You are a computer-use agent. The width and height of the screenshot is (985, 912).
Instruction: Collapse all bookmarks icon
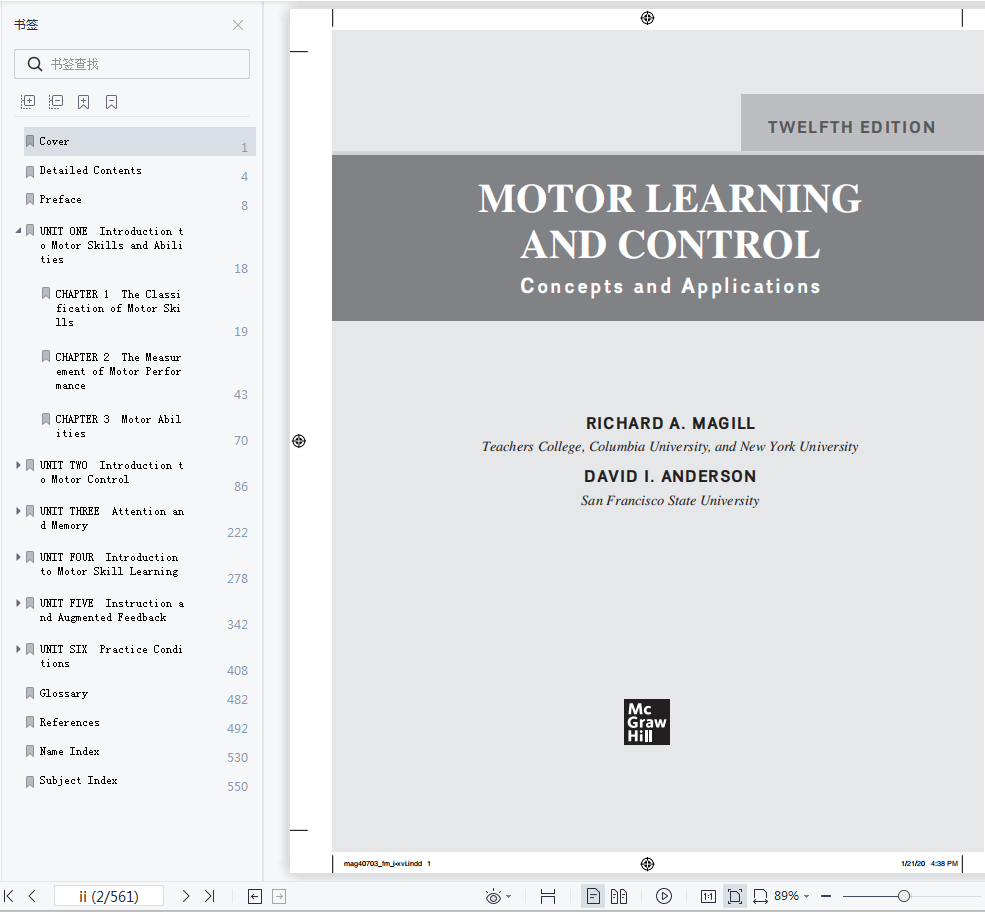[56, 102]
